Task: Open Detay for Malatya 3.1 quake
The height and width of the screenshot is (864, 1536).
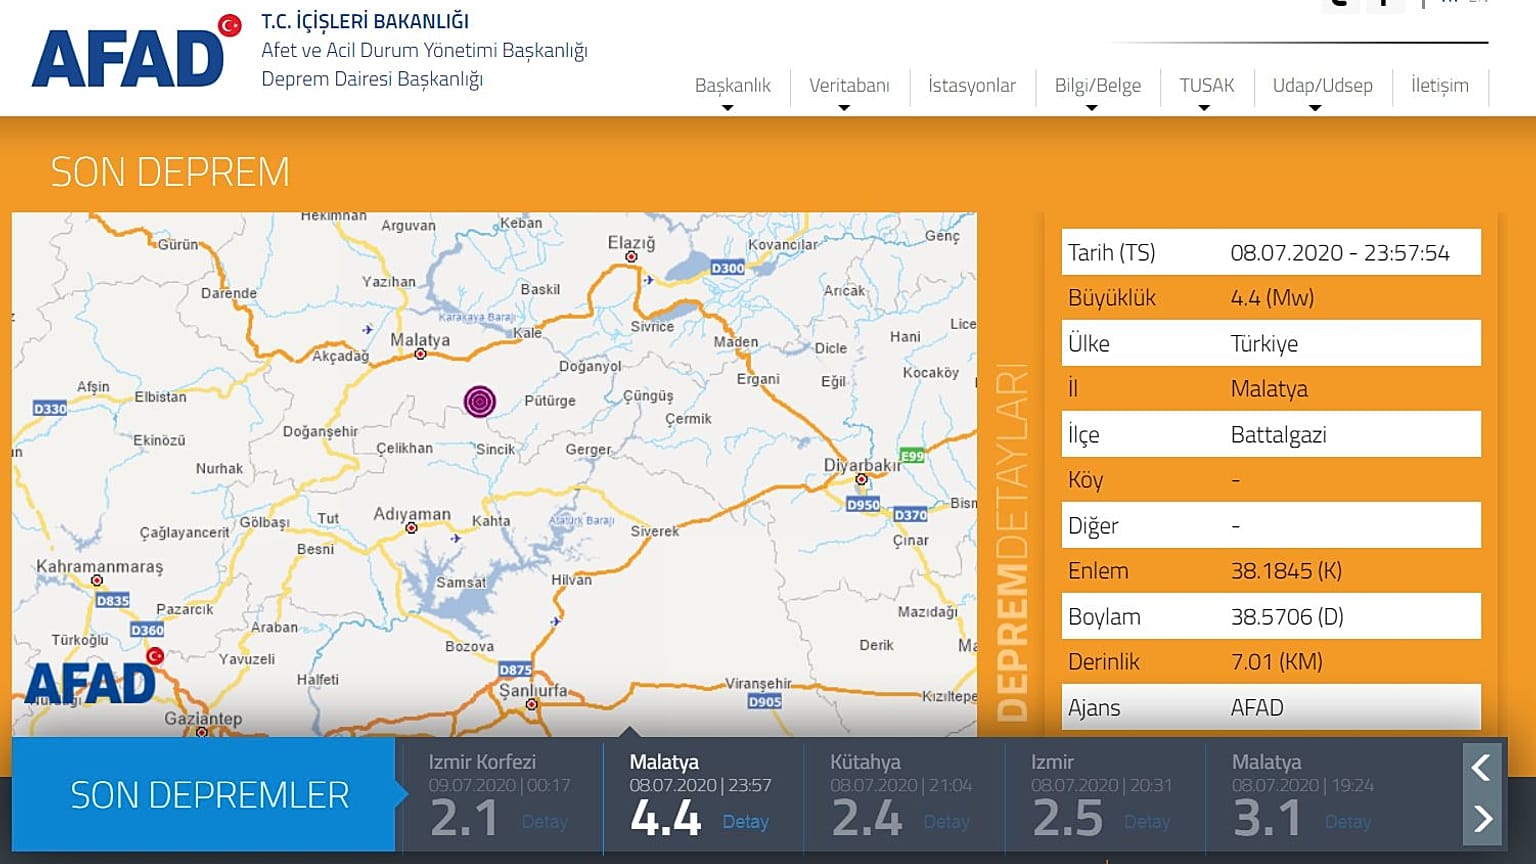Action: click(1348, 822)
